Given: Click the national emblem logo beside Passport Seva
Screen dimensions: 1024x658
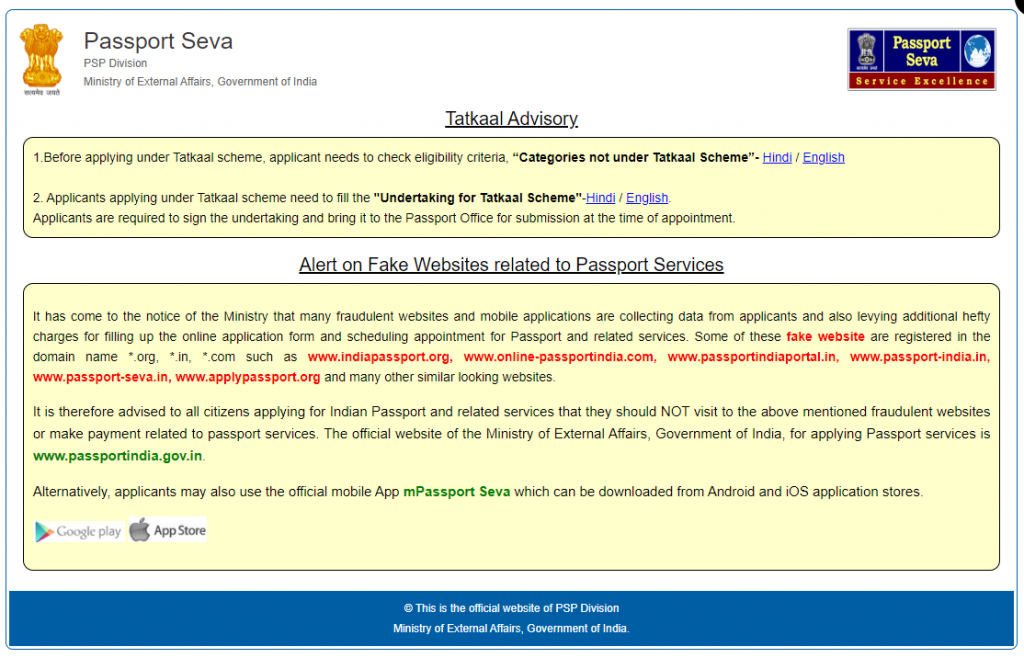Looking at the screenshot, I should pyautogui.click(x=41, y=59).
